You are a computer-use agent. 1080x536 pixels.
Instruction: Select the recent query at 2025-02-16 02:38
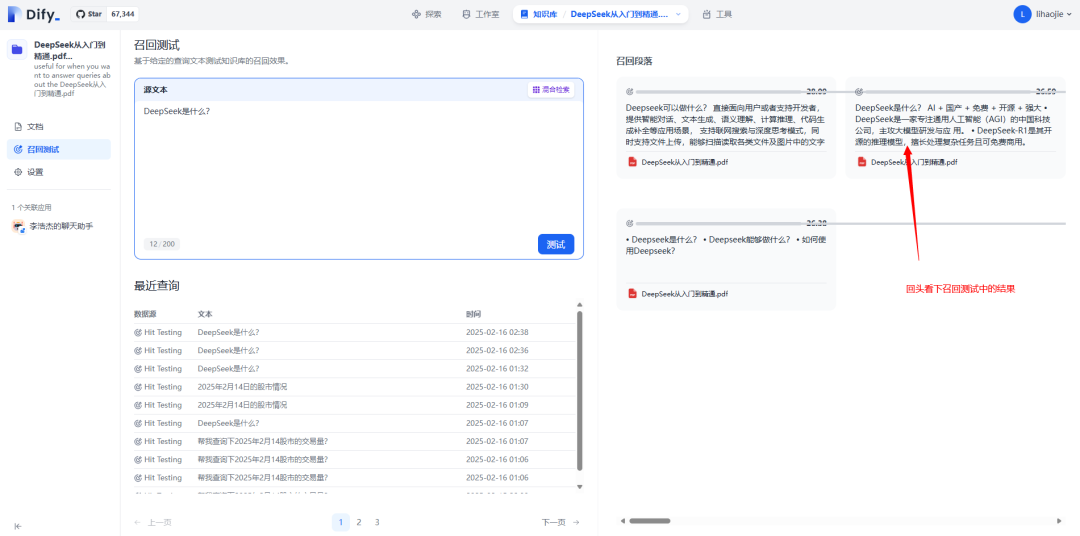click(355, 332)
